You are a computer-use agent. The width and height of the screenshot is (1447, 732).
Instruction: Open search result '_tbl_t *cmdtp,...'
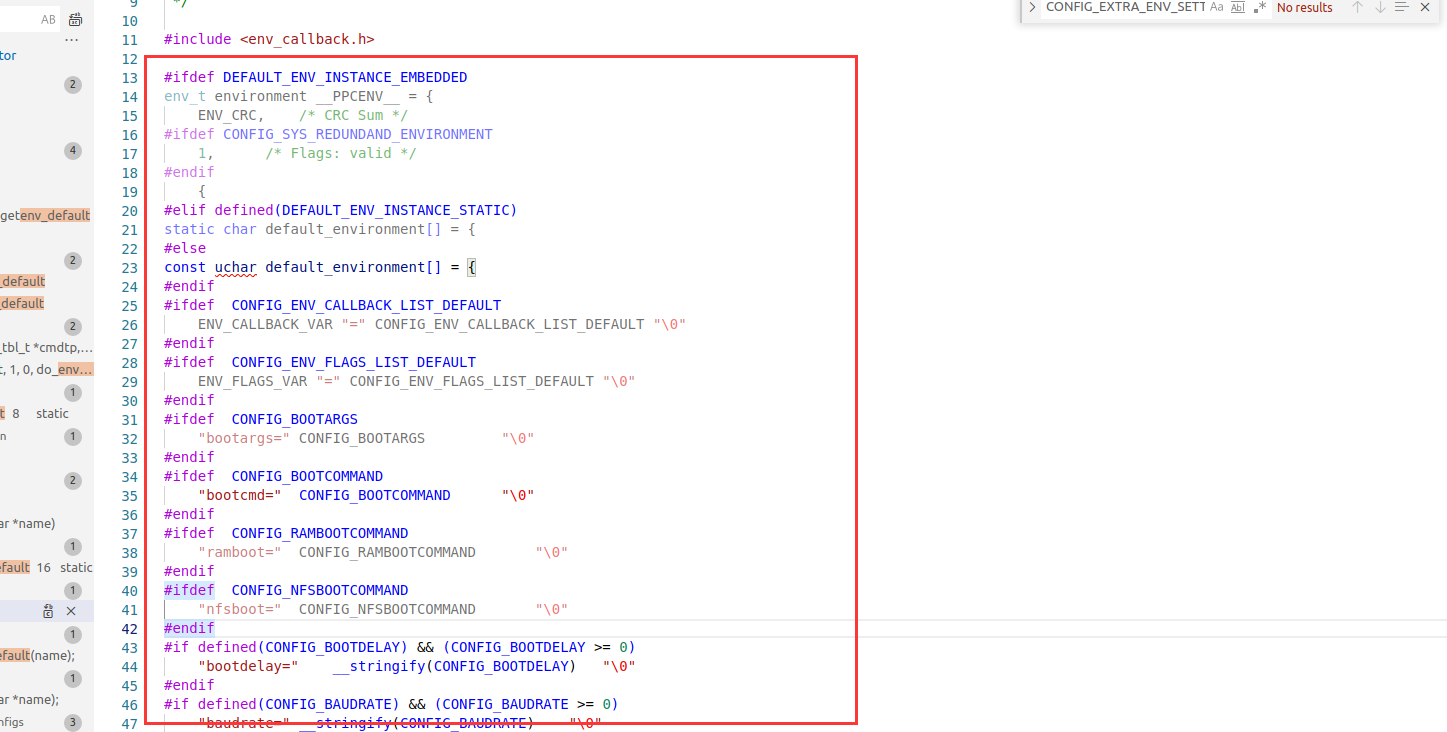click(x=46, y=347)
